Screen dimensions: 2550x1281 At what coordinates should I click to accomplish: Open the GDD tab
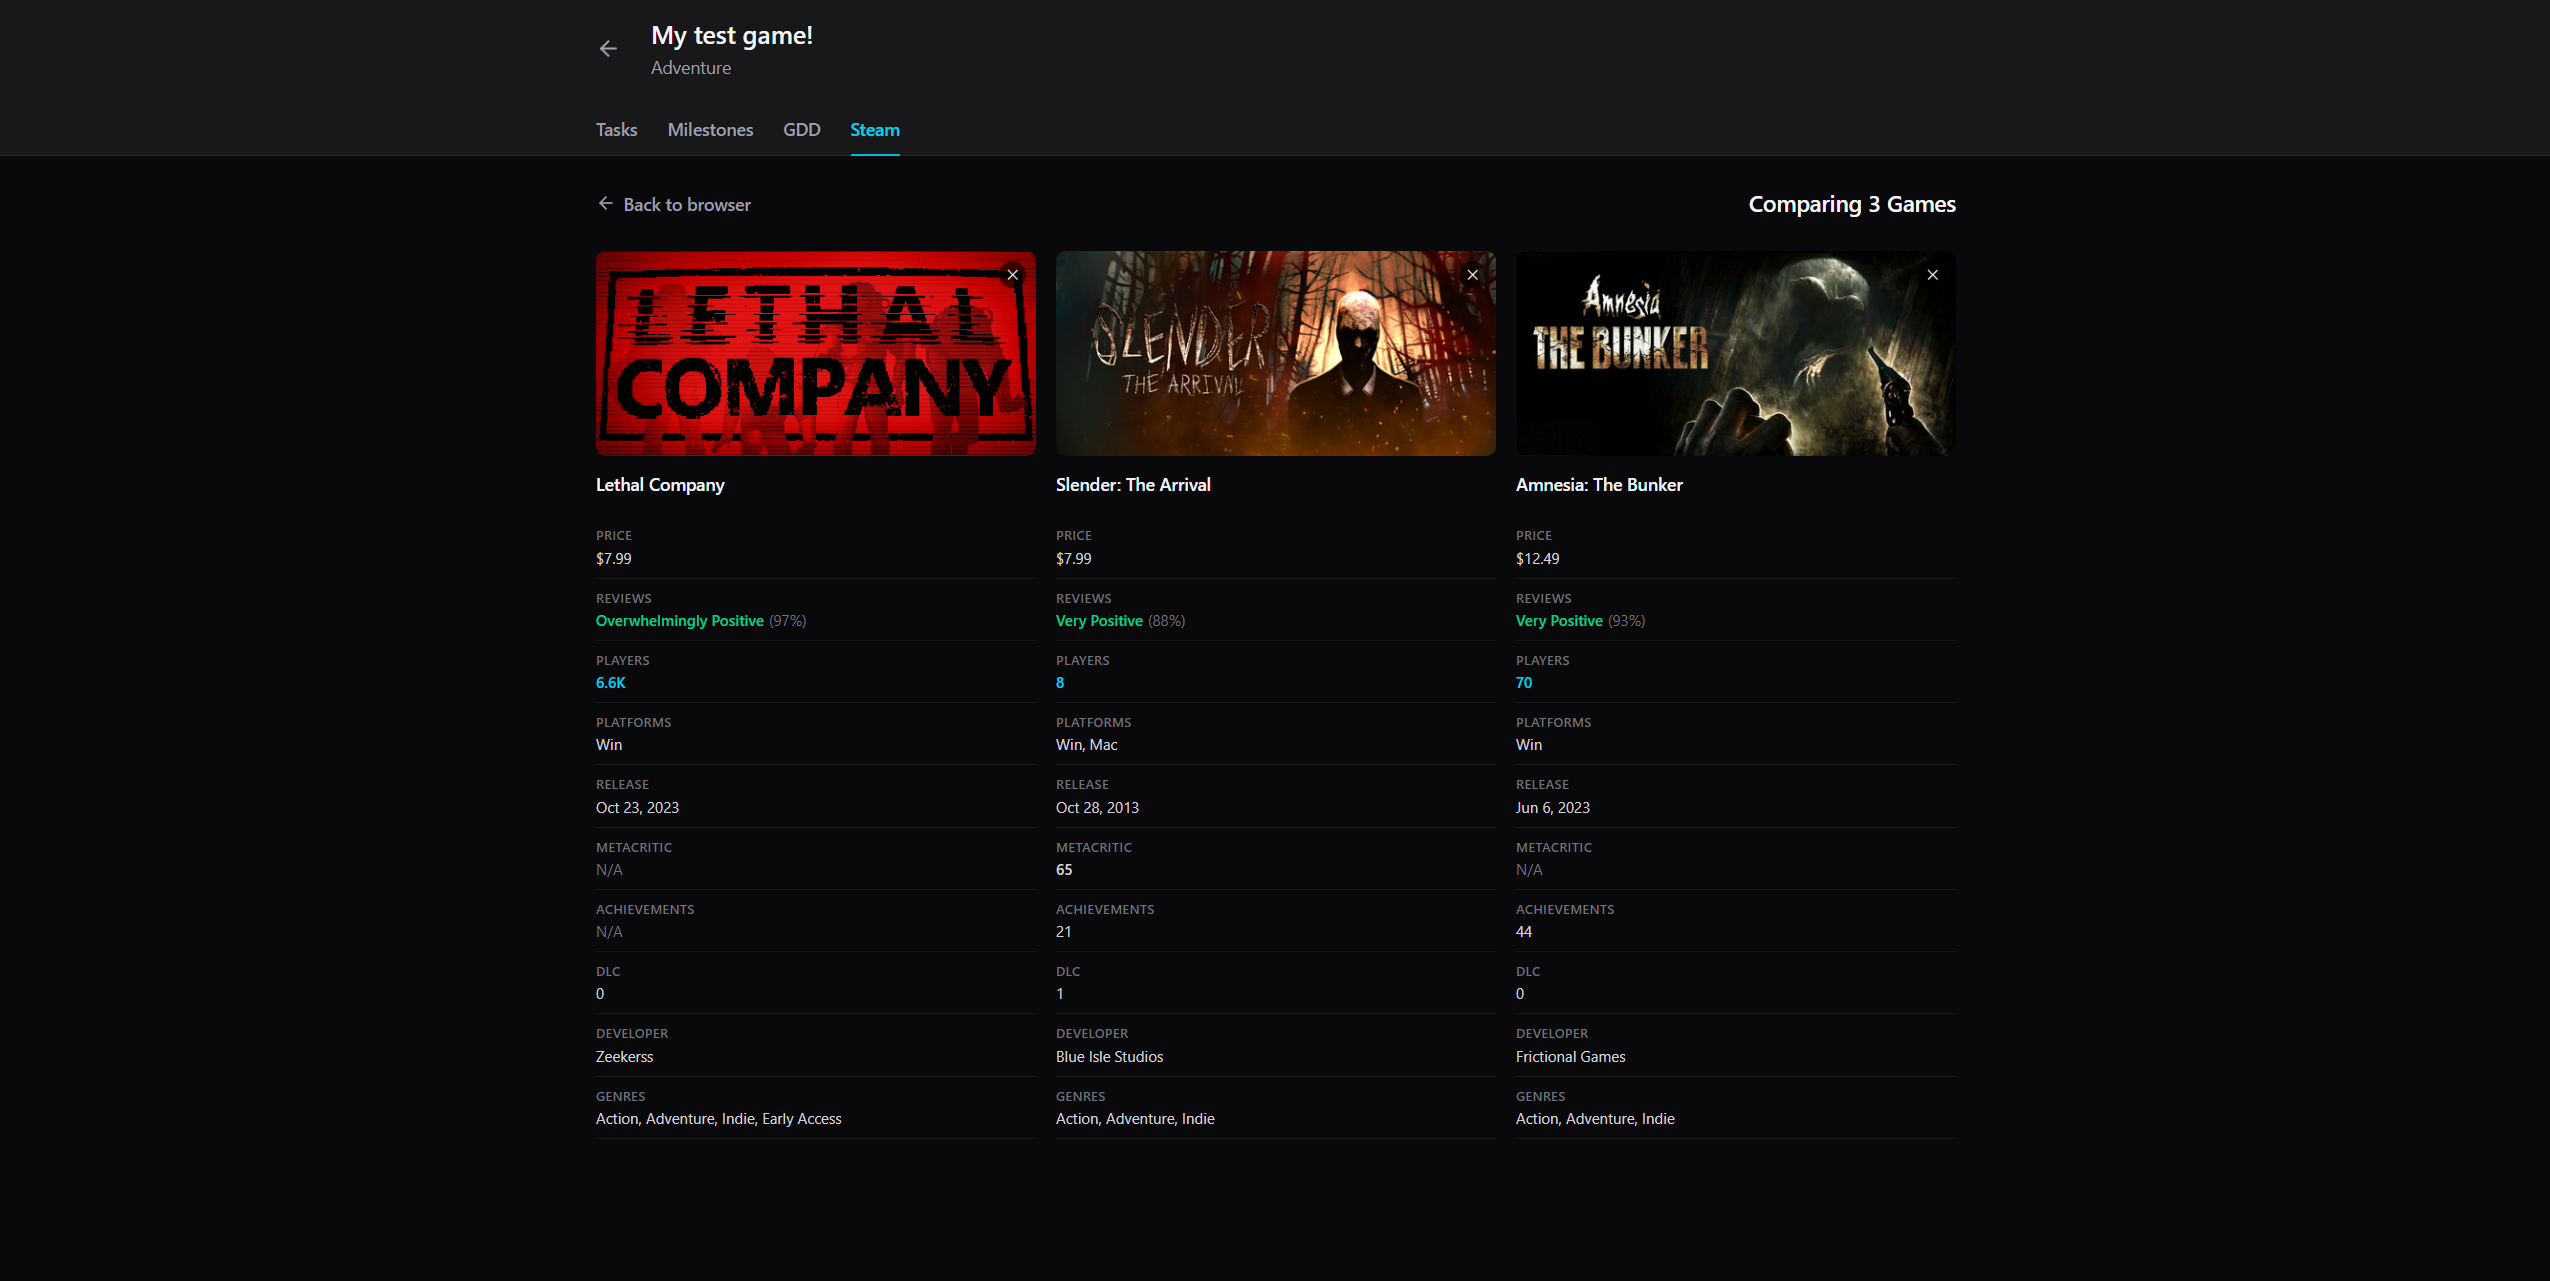[801, 130]
